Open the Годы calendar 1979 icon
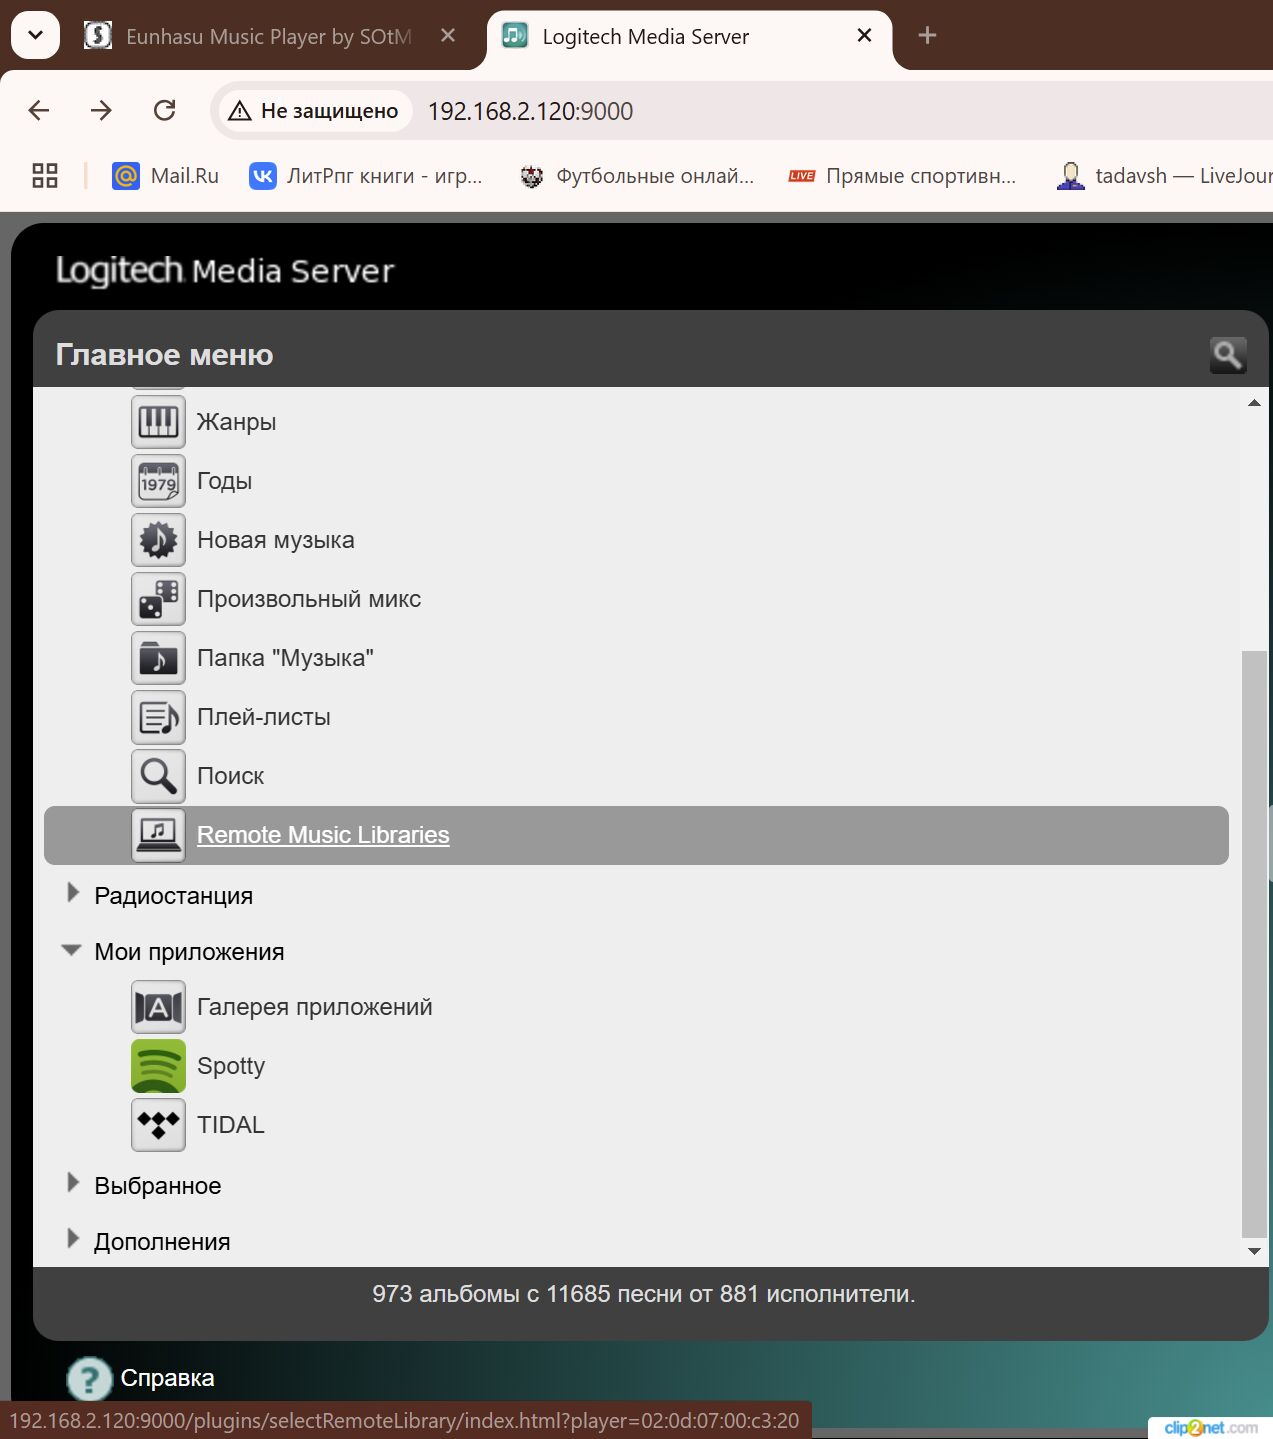 (x=158, y=481)
